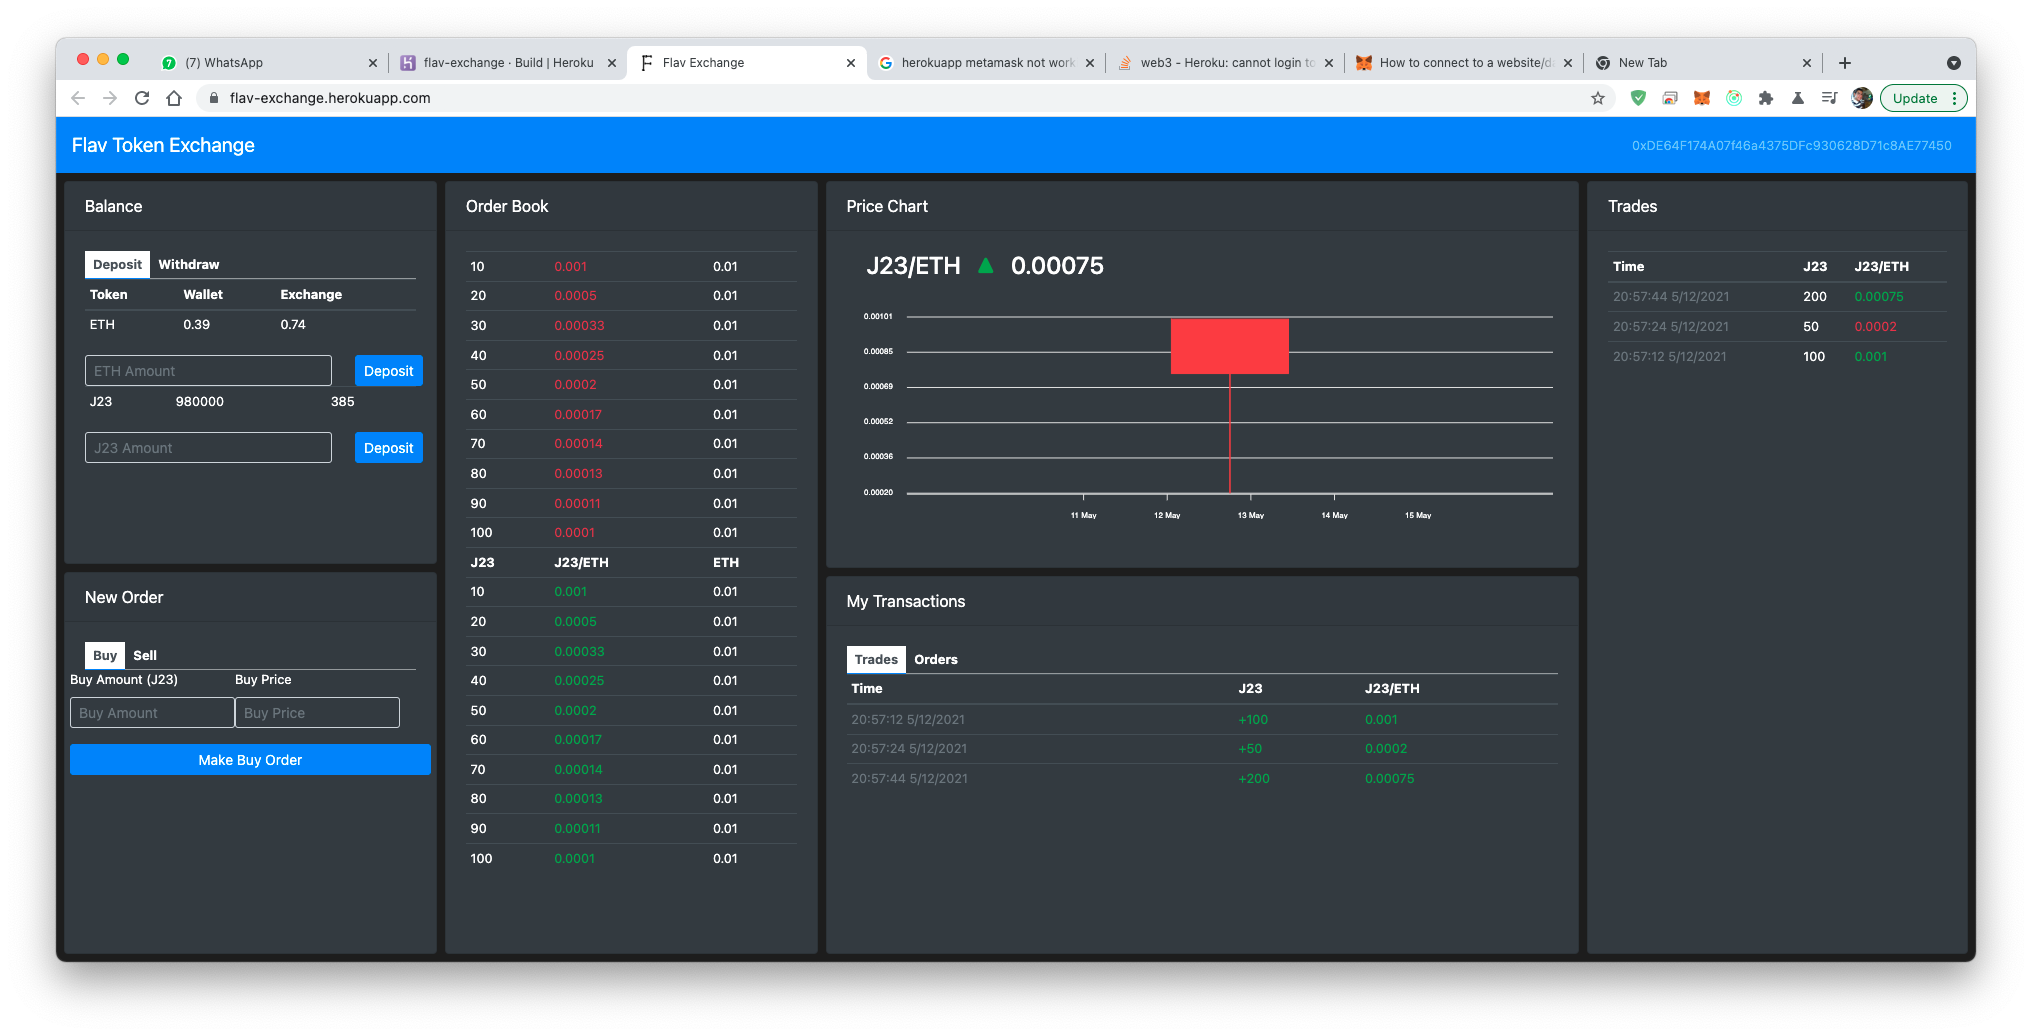Image resolution: width=2032 pixels, height=1036 pixels.
Task: Click the browser profile avatar
Action: [1861, 98]
